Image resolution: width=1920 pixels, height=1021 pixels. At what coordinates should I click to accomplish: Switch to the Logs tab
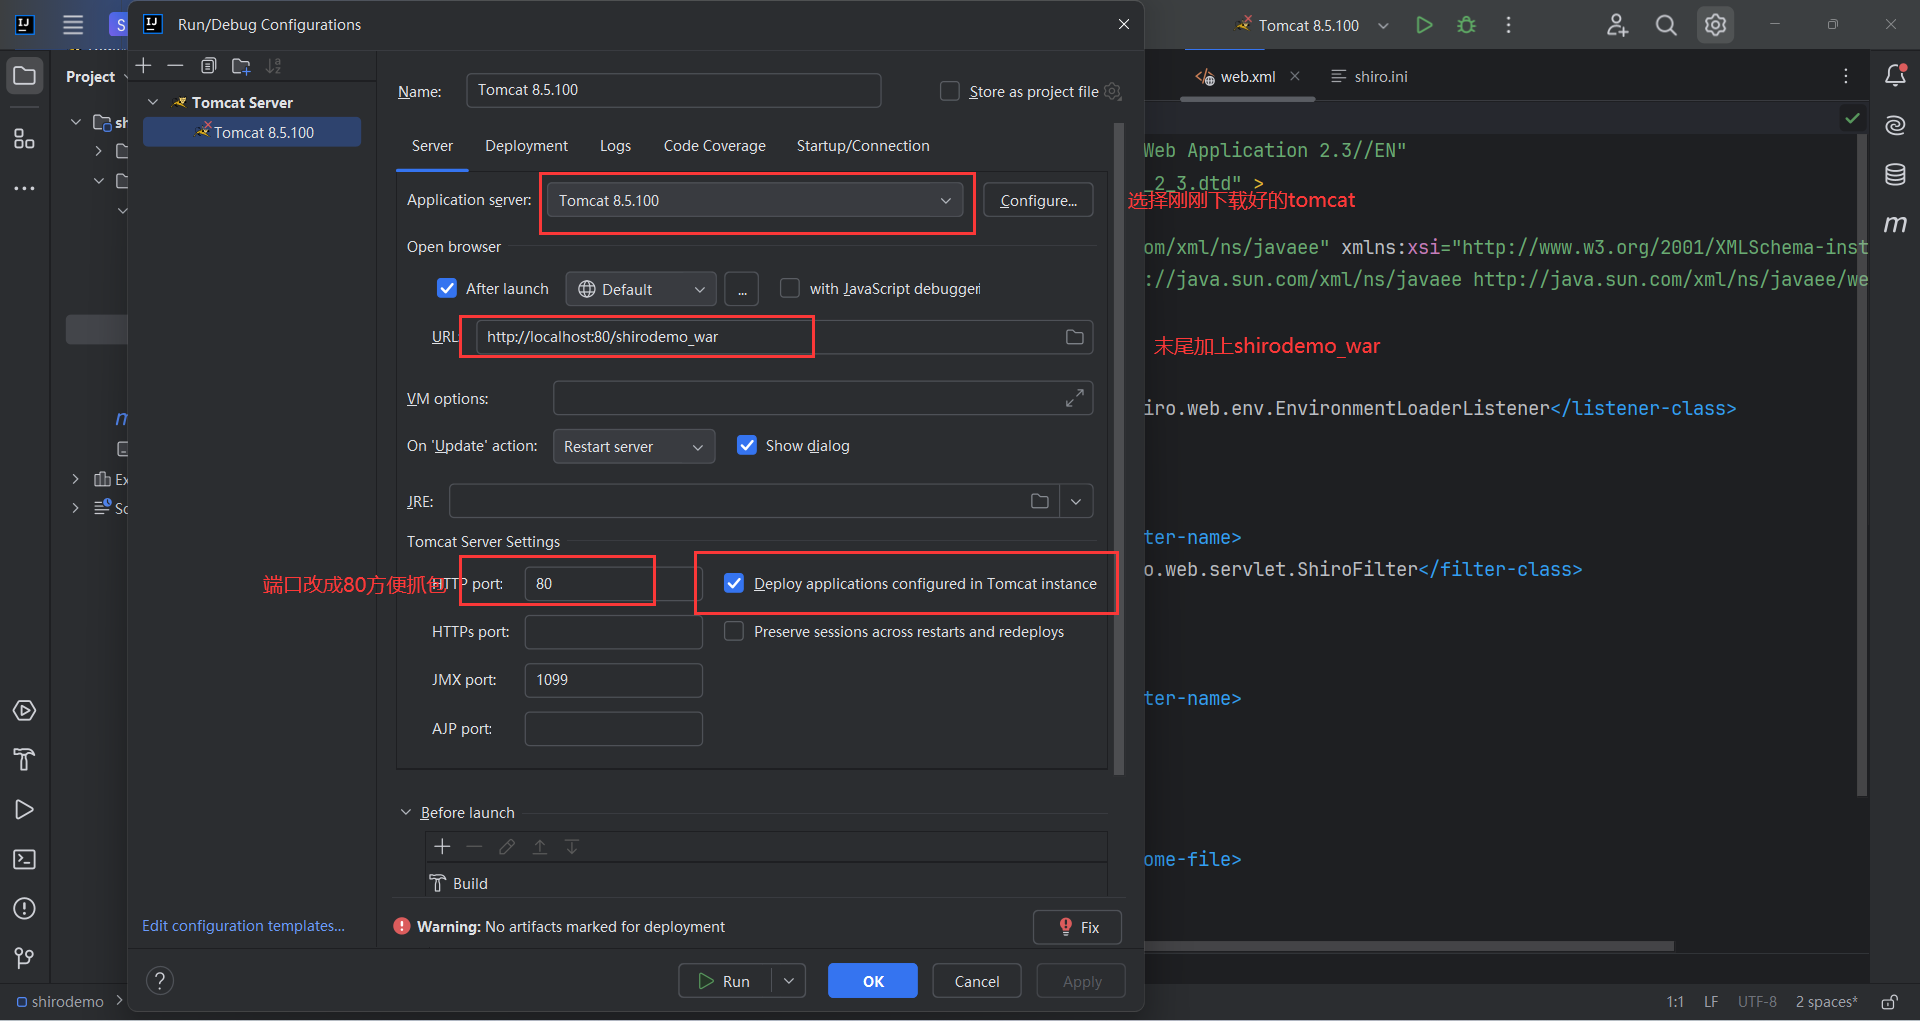coord(615,146)
